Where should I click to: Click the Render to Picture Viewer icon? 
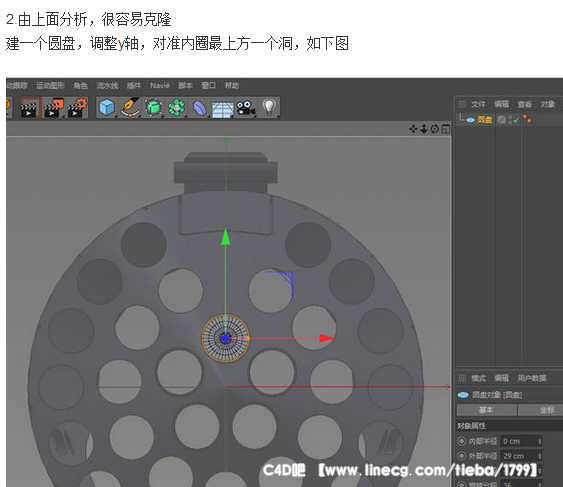pos(54,107)
